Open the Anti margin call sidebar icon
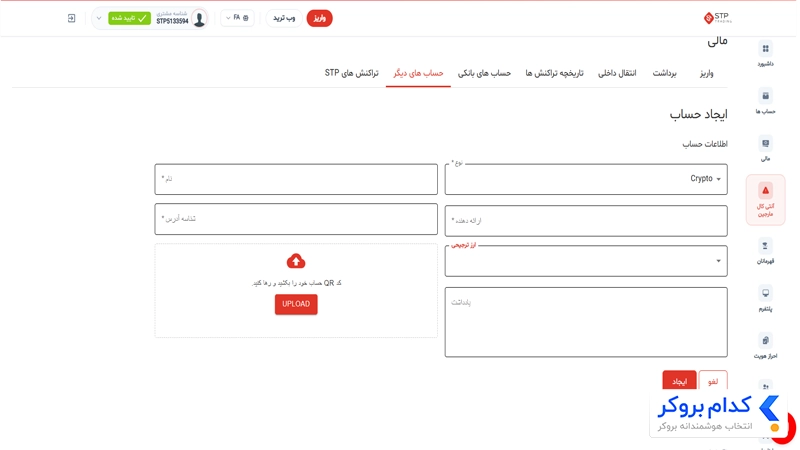Screen dimensions: 800x450 765,191
